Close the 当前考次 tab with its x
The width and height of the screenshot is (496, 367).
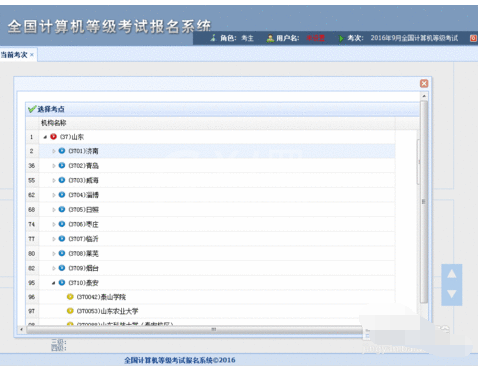(32, 55)
